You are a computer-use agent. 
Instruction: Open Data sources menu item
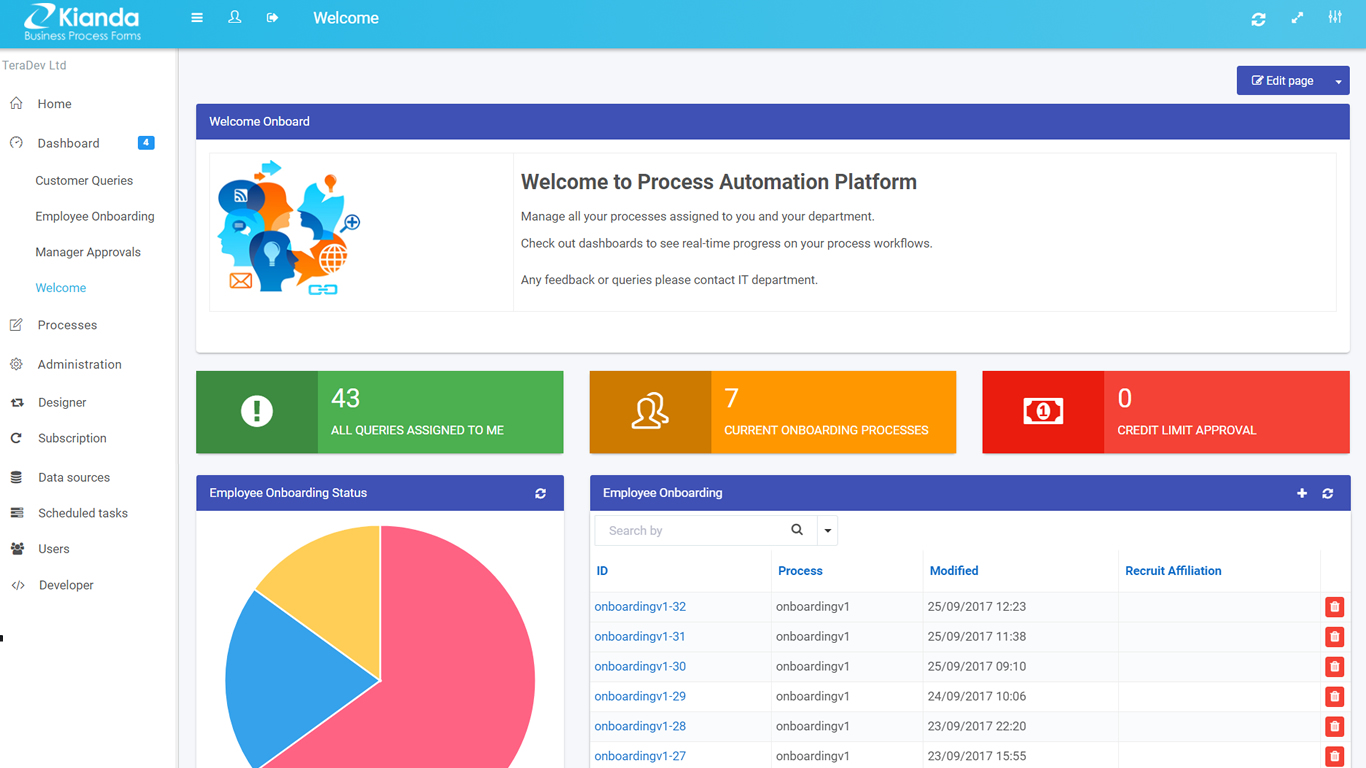coord(74,477)
